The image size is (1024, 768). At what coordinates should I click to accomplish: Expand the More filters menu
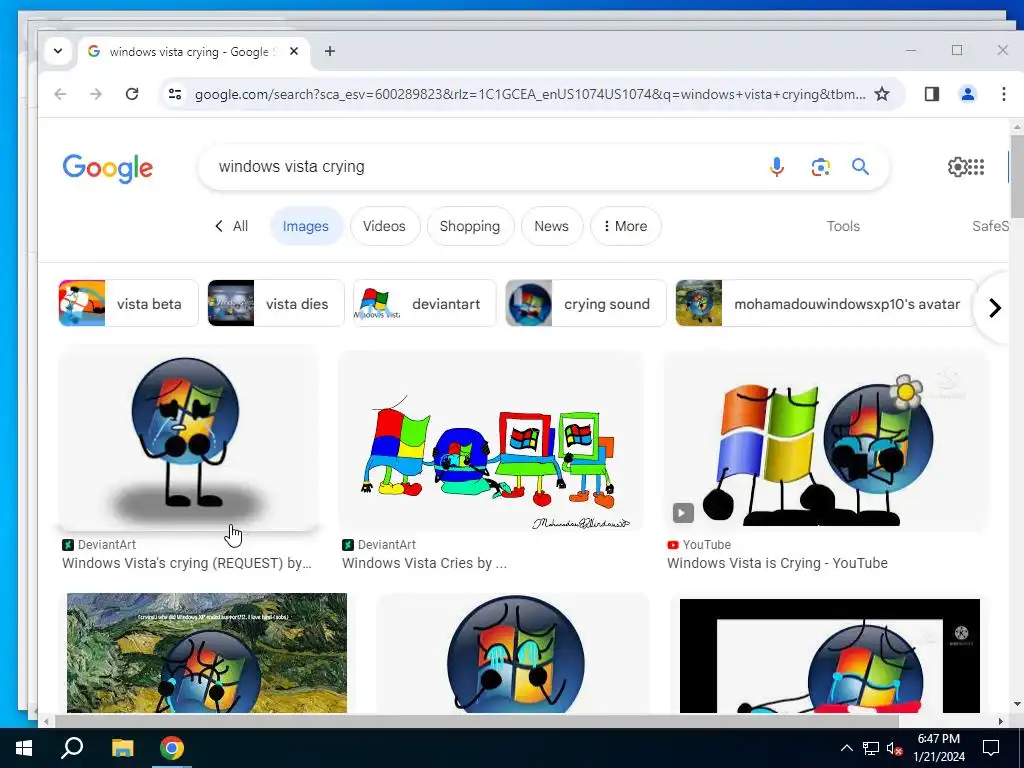(625, 226)
